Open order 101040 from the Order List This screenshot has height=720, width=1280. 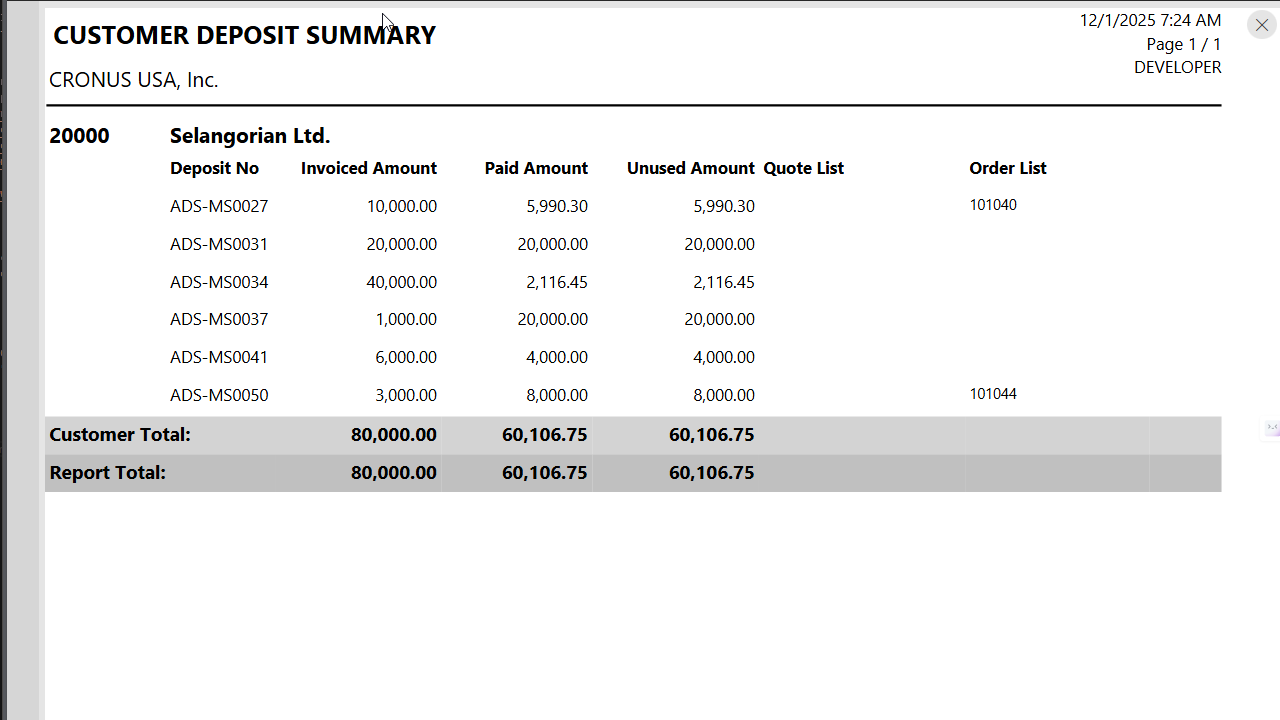[x=993, y=204]
